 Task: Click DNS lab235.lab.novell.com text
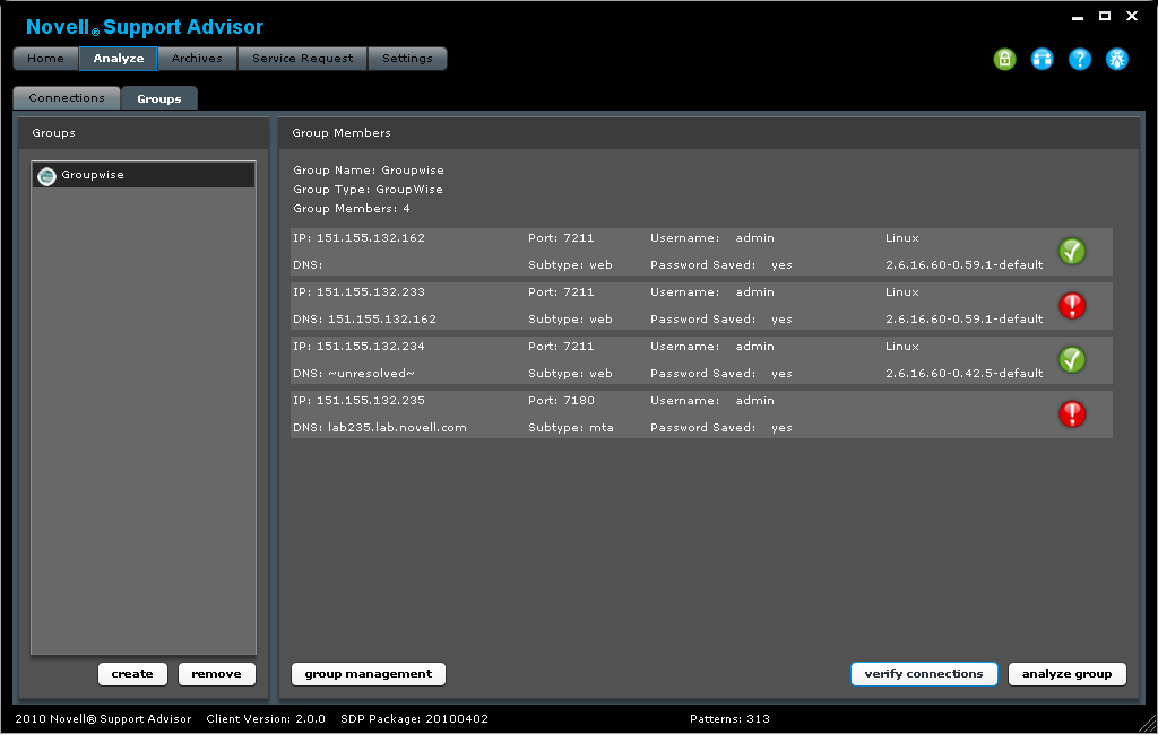coord(380,428)
